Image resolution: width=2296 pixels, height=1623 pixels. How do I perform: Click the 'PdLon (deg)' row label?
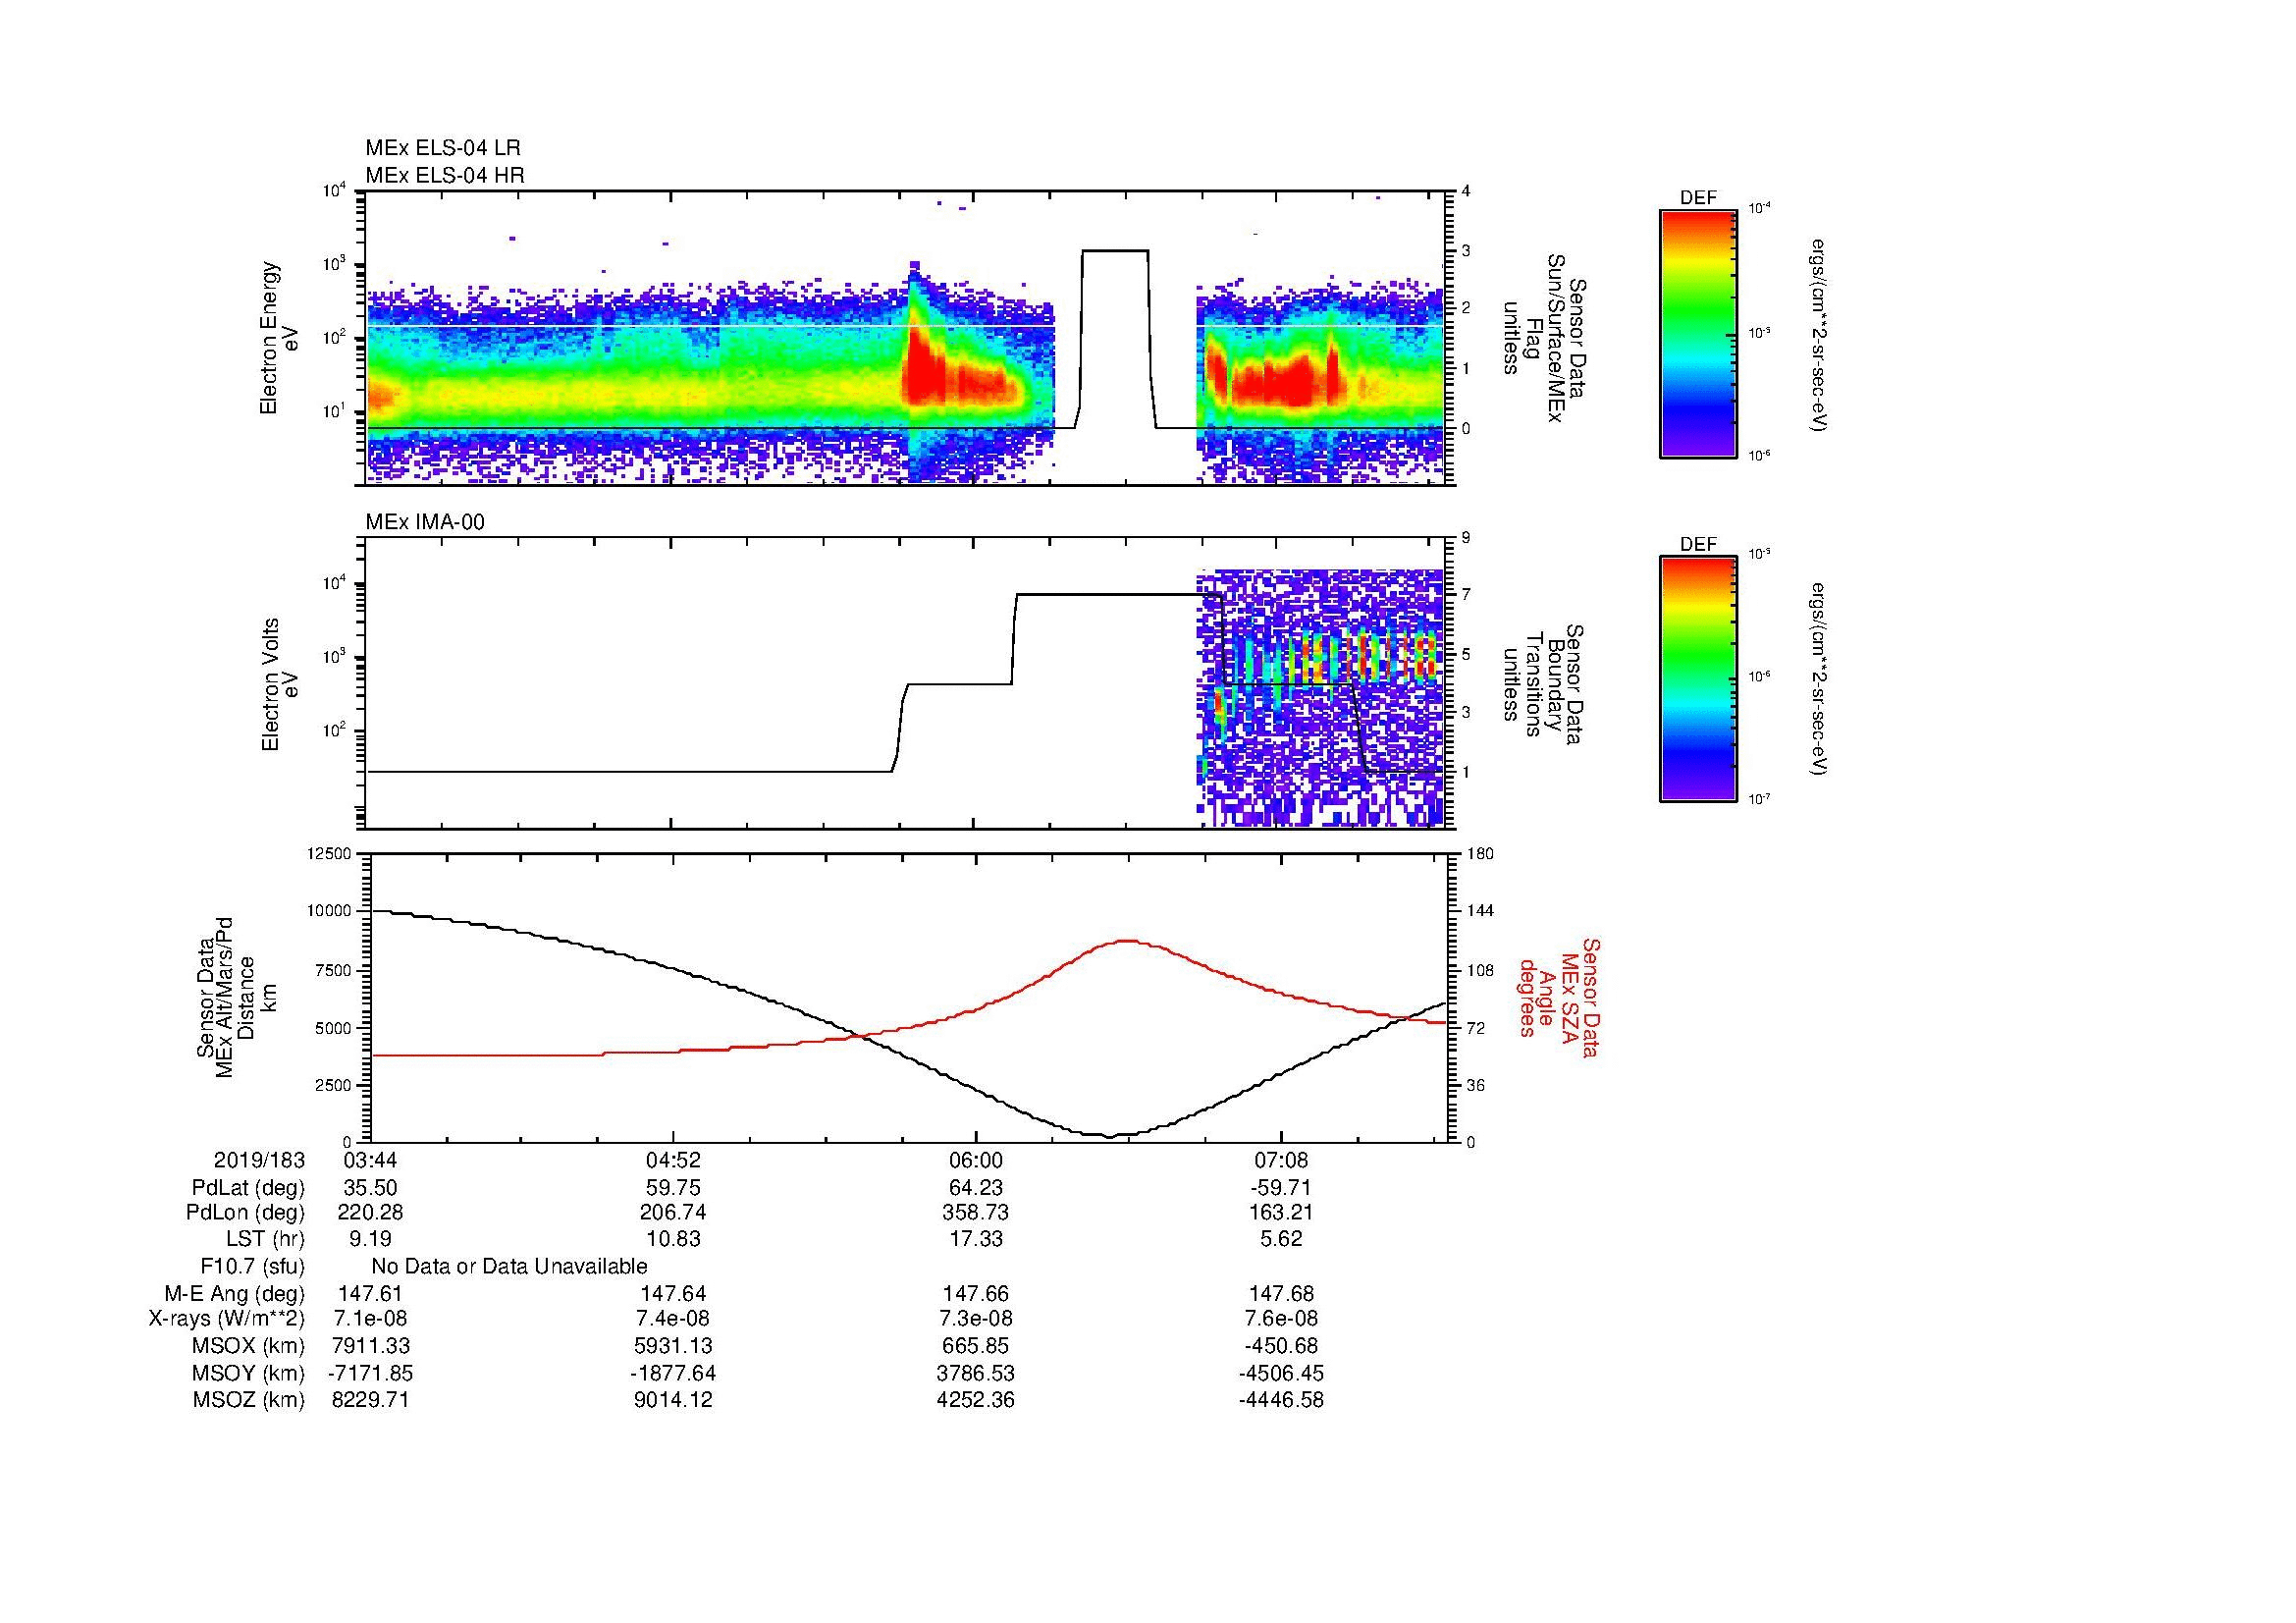[245, 1213]
